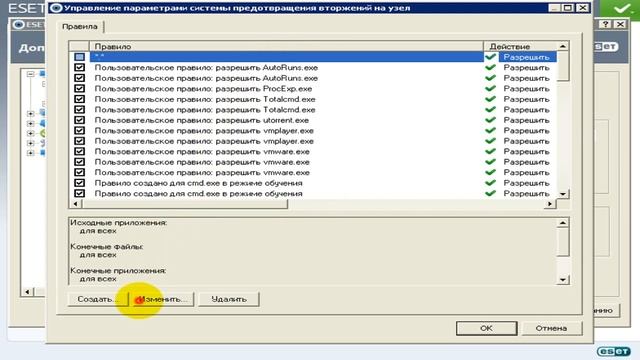Screen dimensions: 640x360
Task: Click the details pane scroll-up arrow
Action: click(x=563, y=223)
